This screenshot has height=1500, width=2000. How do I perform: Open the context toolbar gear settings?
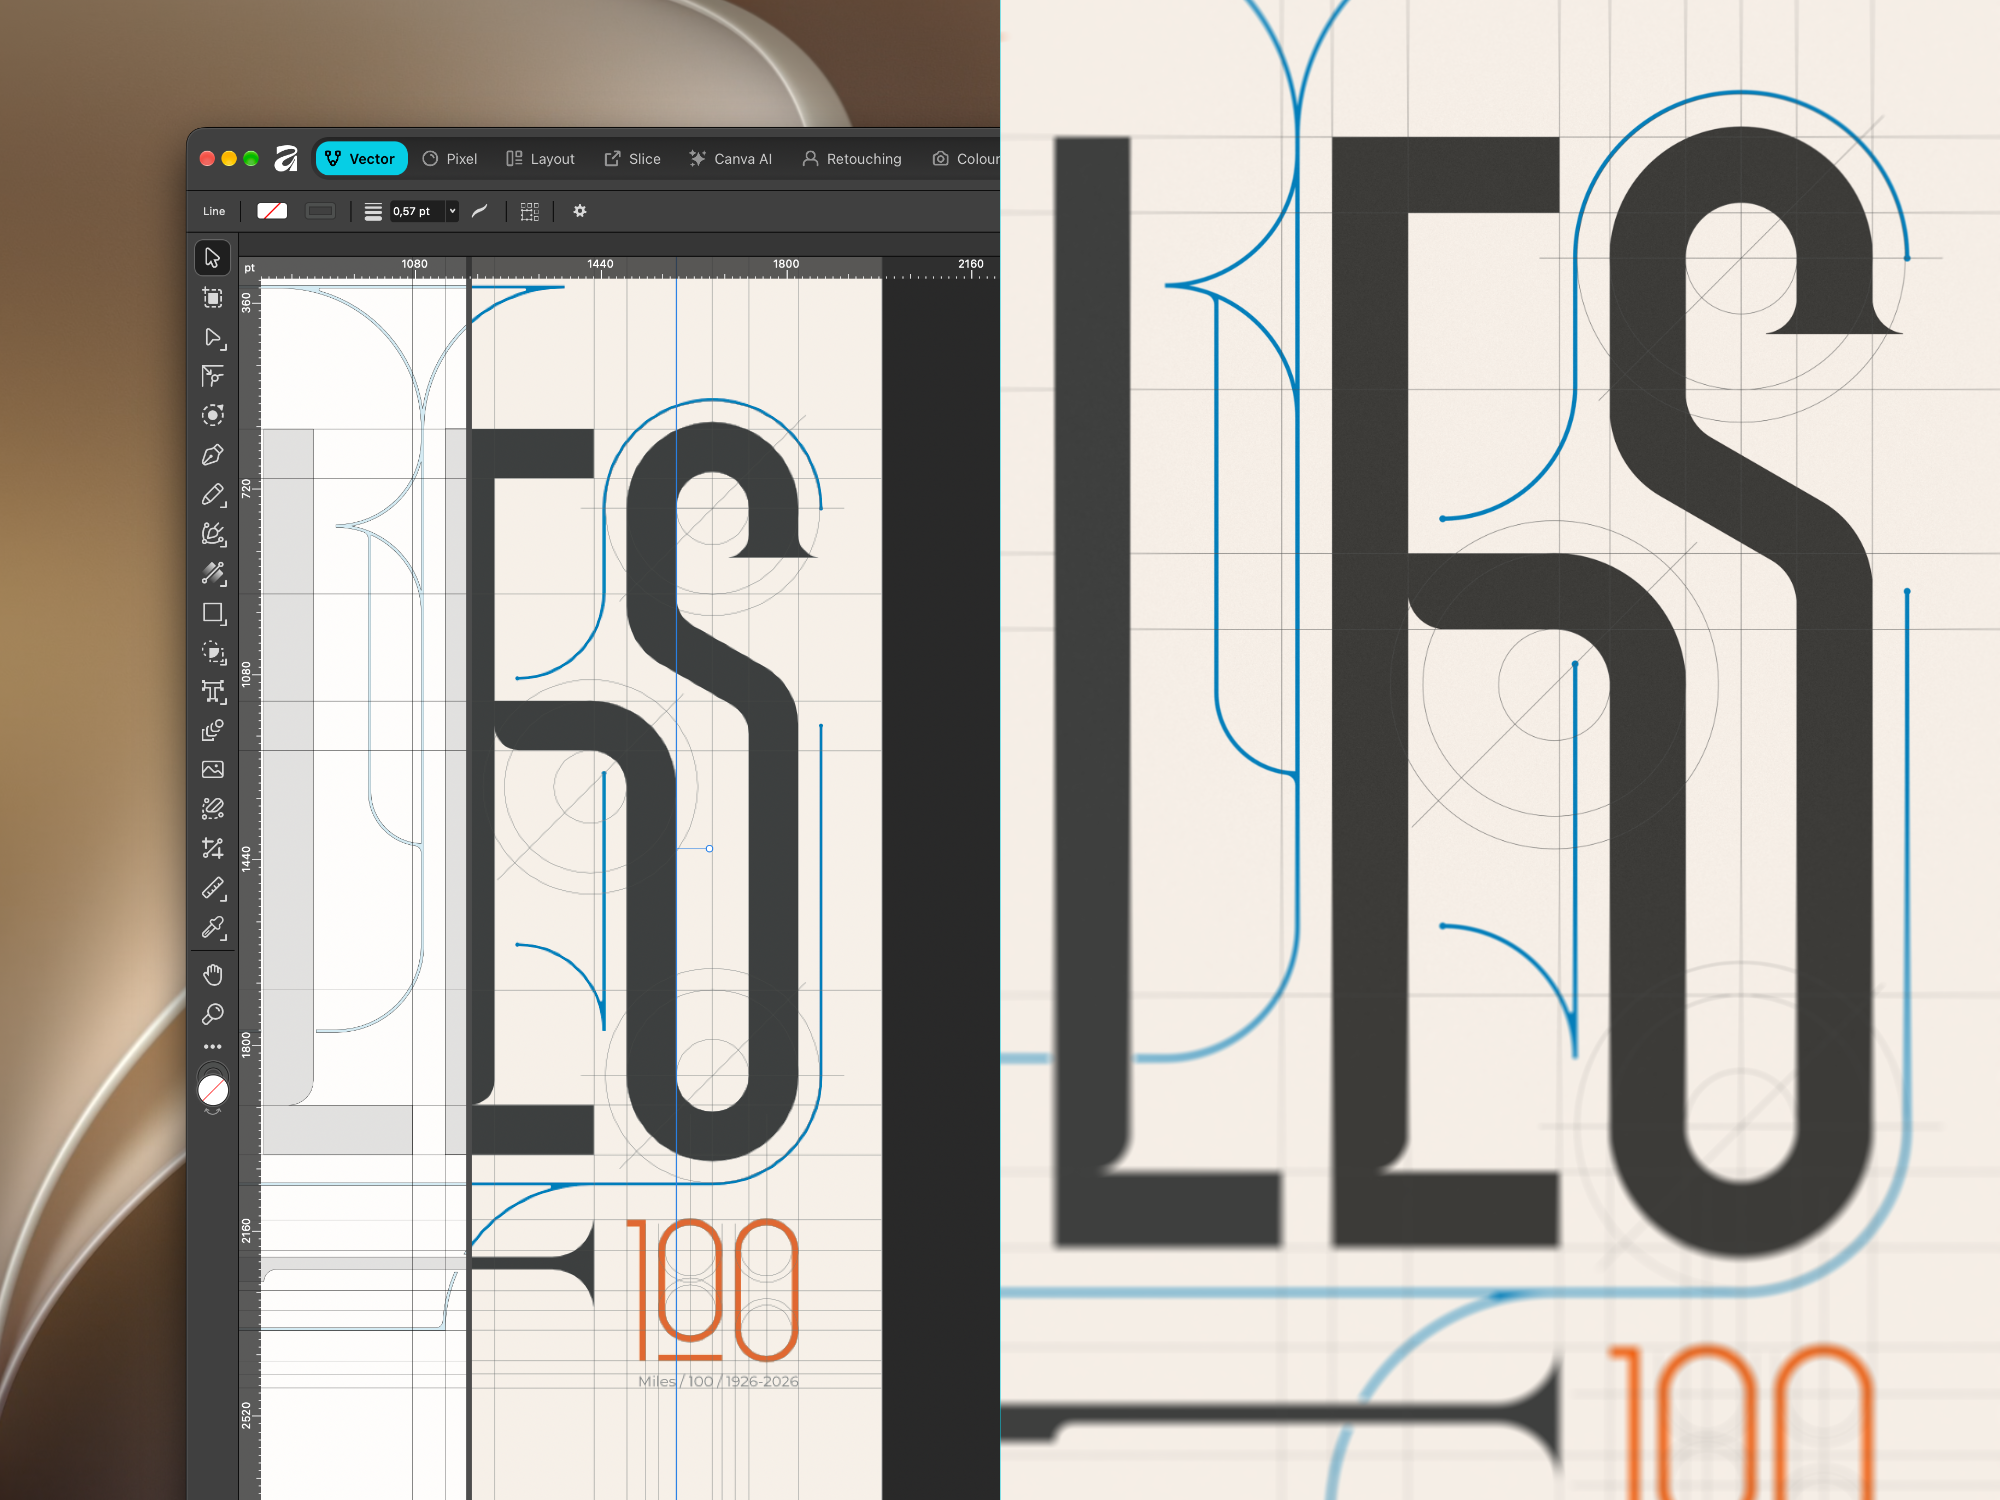coord(580,211)
